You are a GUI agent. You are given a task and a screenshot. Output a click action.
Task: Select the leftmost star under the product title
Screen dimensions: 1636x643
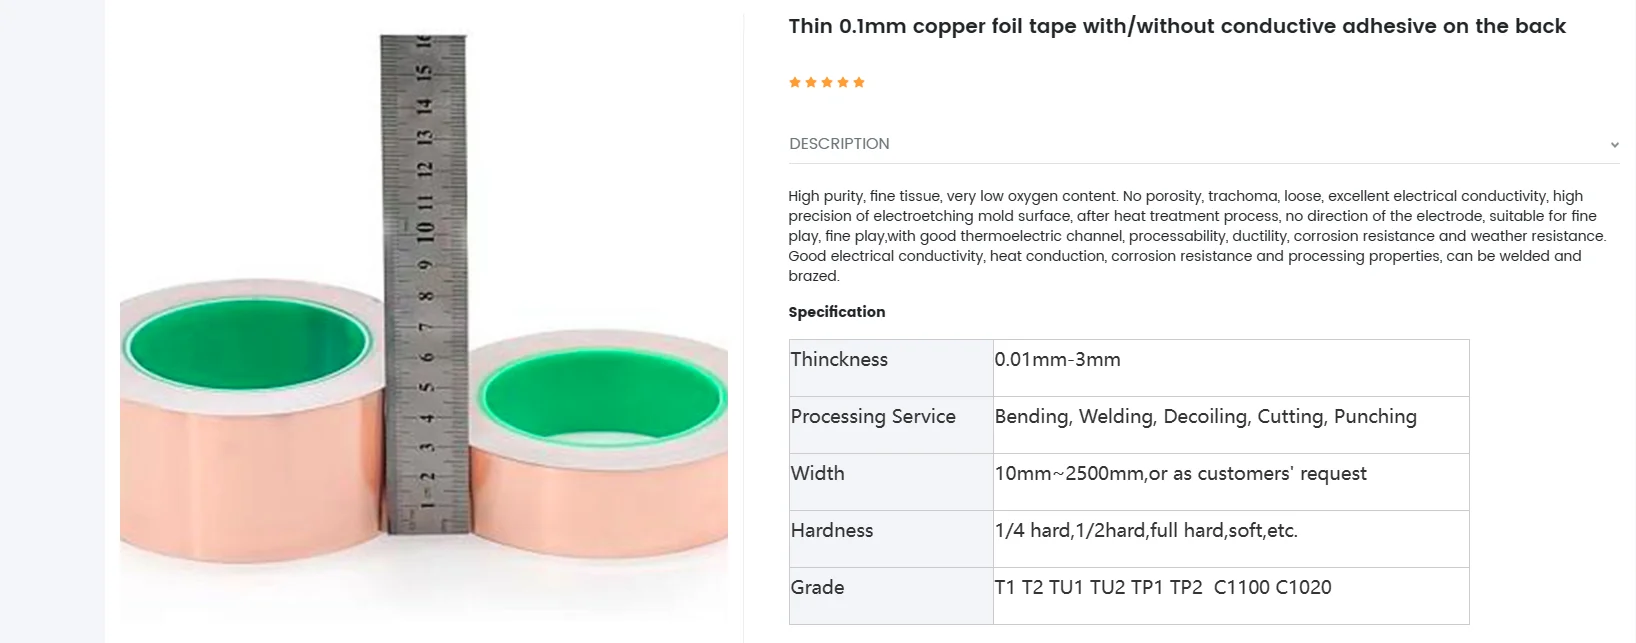[x=795, y=81]
